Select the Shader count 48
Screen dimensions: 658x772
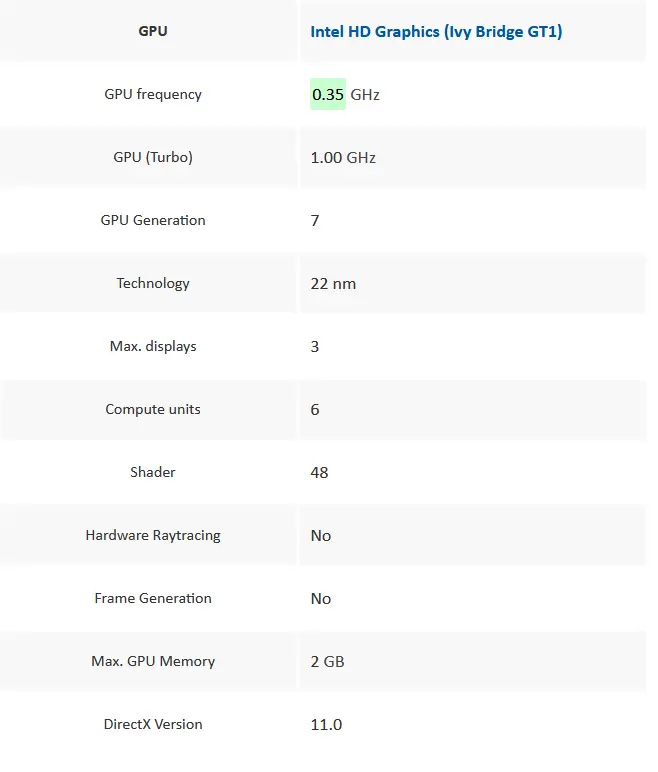(x=319, y=473)
